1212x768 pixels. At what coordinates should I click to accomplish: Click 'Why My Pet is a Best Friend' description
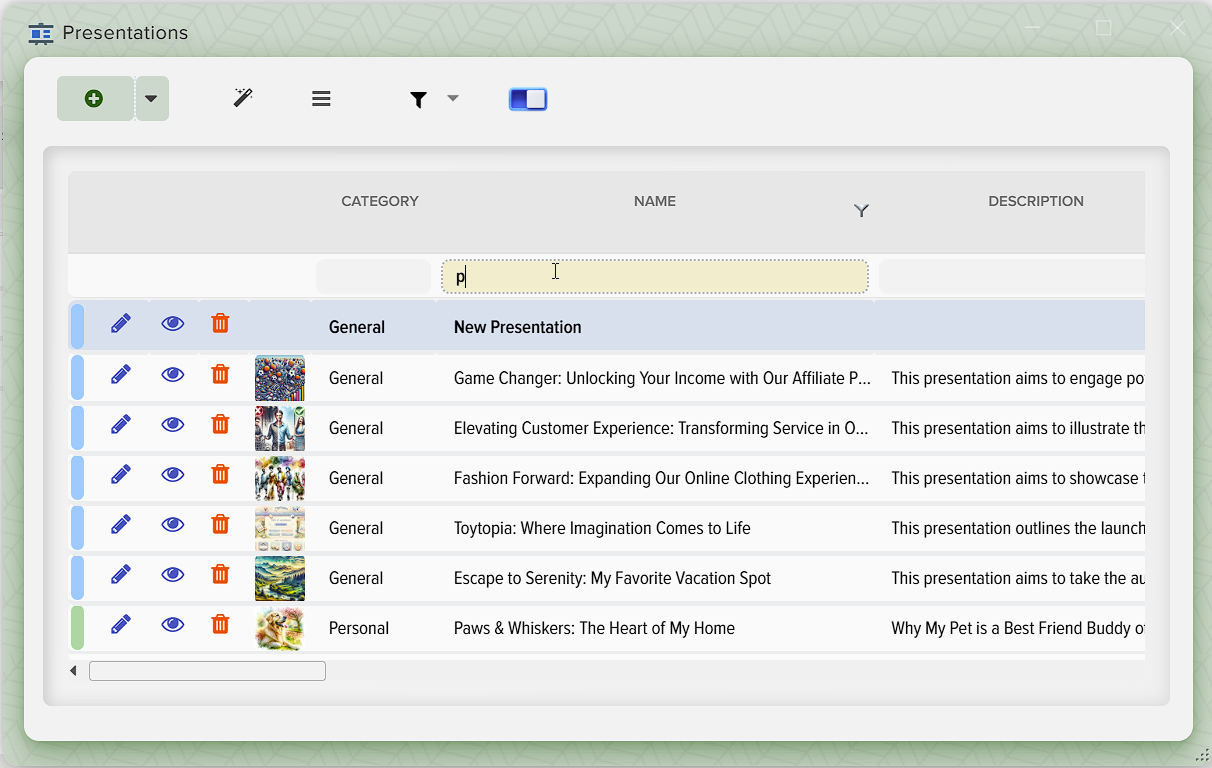point(1018,628)
